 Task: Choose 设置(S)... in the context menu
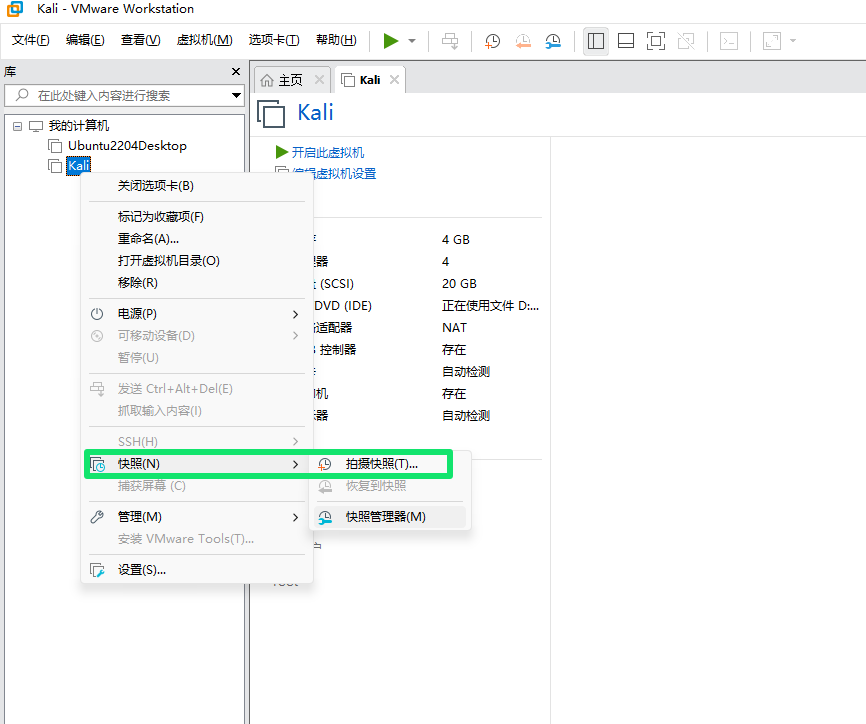(x=141, y=570)
